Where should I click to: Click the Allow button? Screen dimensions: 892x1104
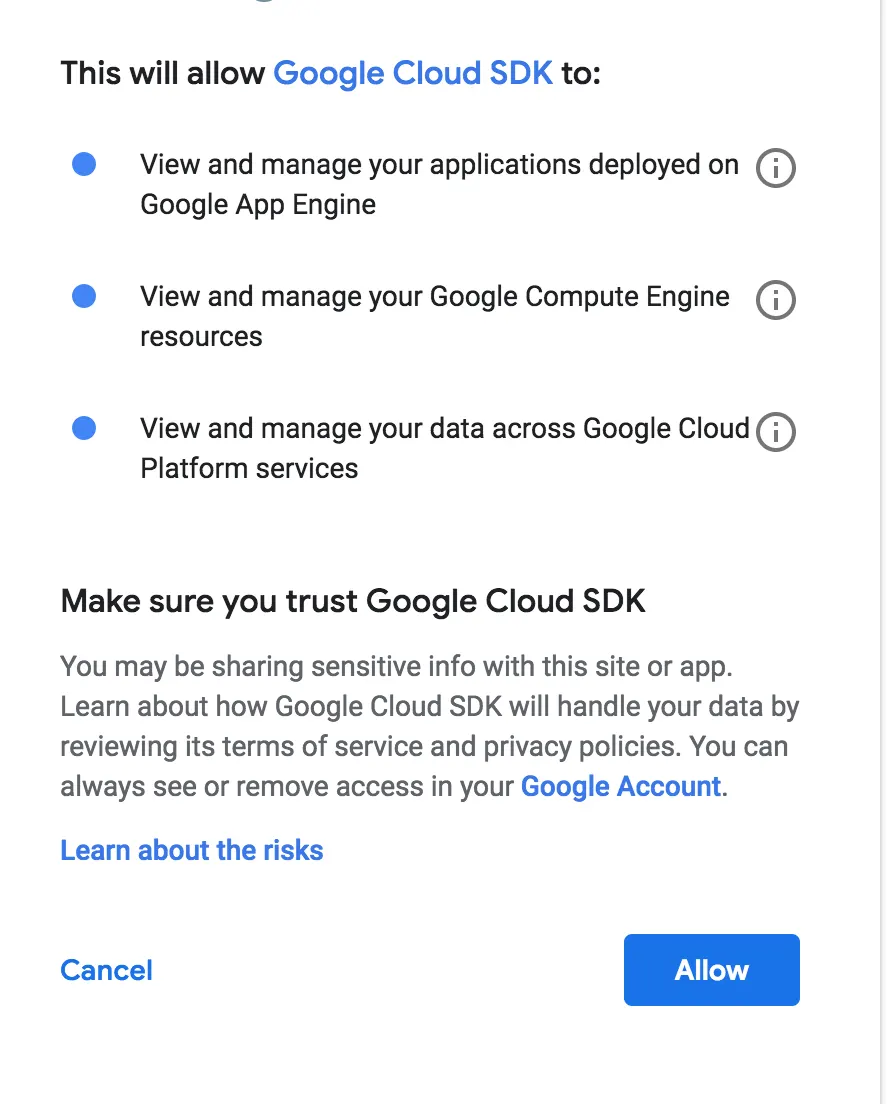point(711,969)
